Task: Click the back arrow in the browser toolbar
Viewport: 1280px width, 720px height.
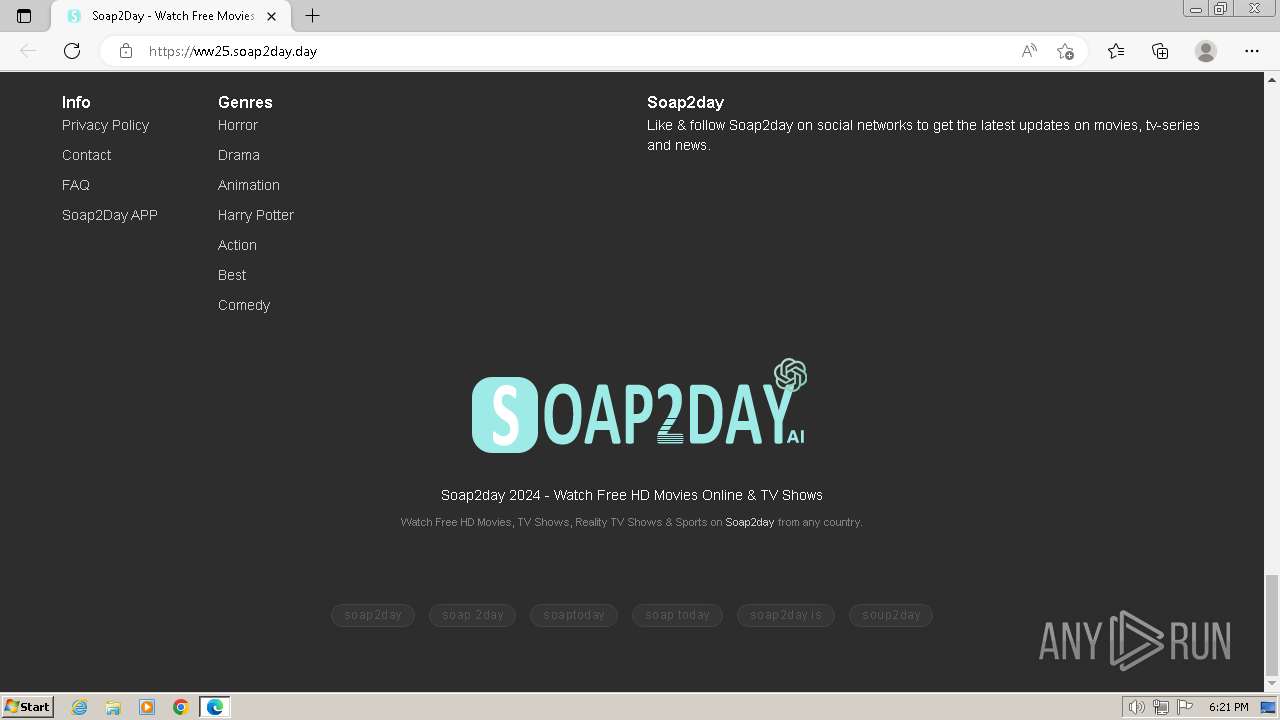Action: 28,51
